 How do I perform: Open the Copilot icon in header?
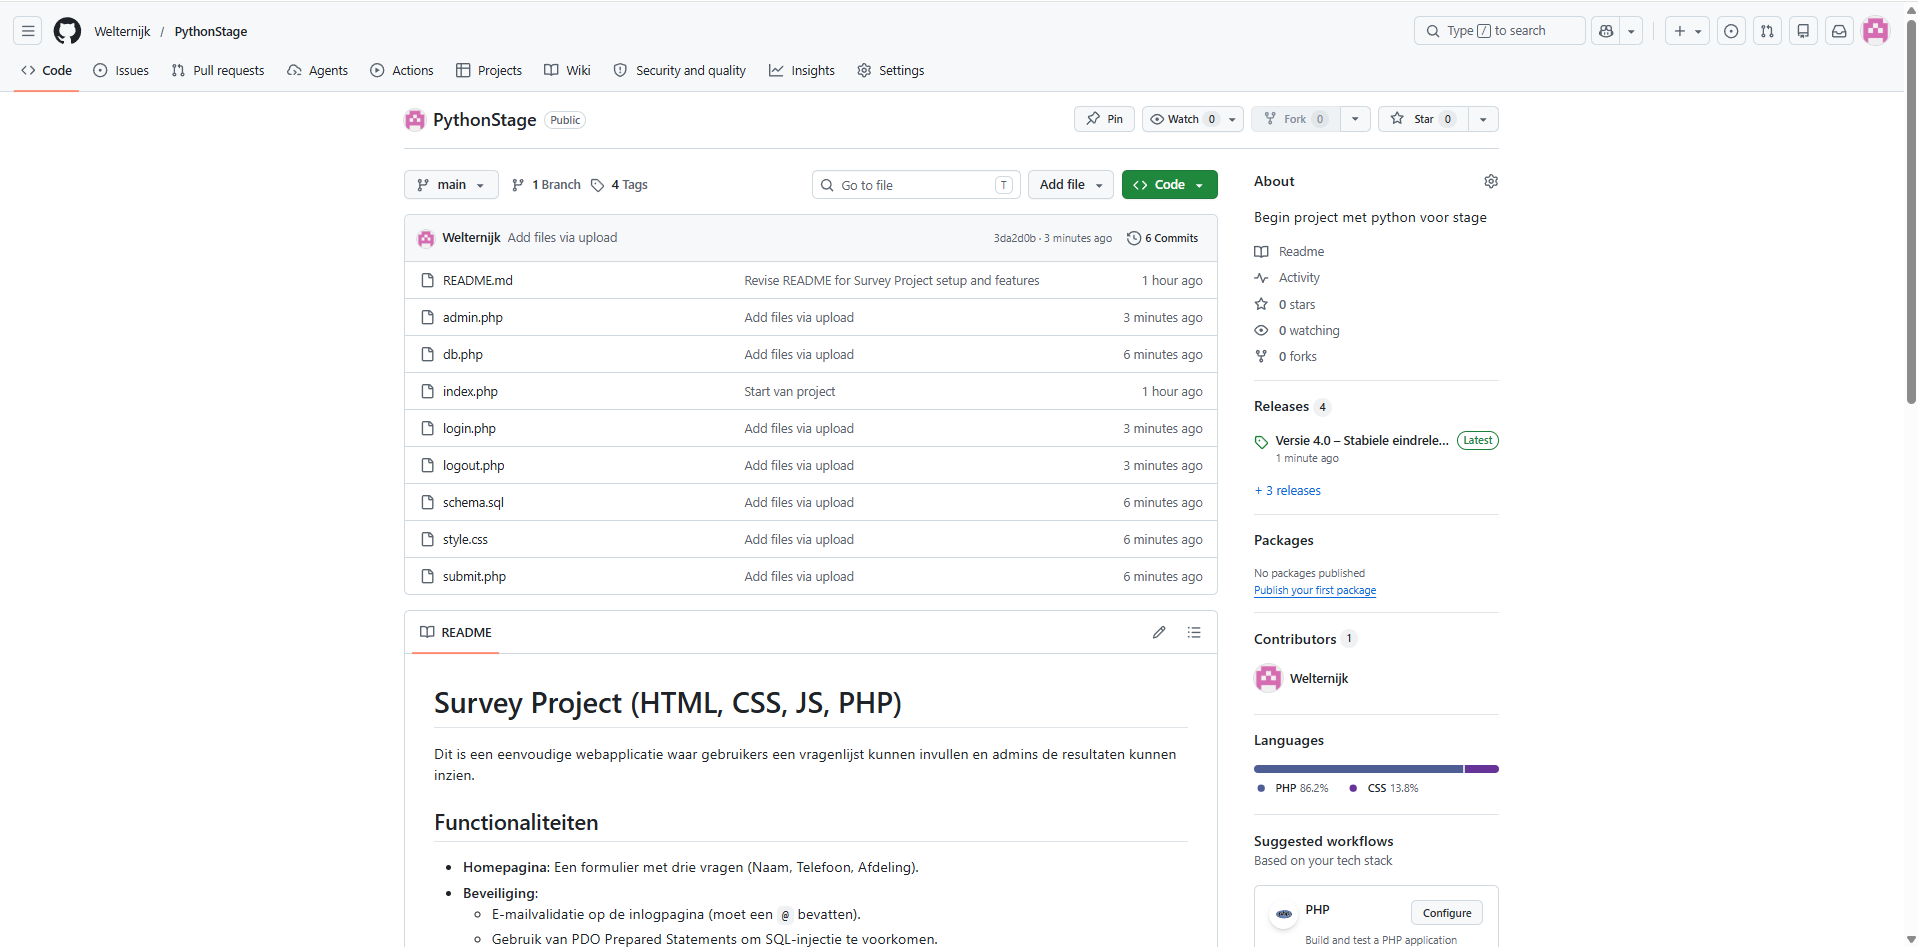pyautogui.click(x=1606, y=31)
